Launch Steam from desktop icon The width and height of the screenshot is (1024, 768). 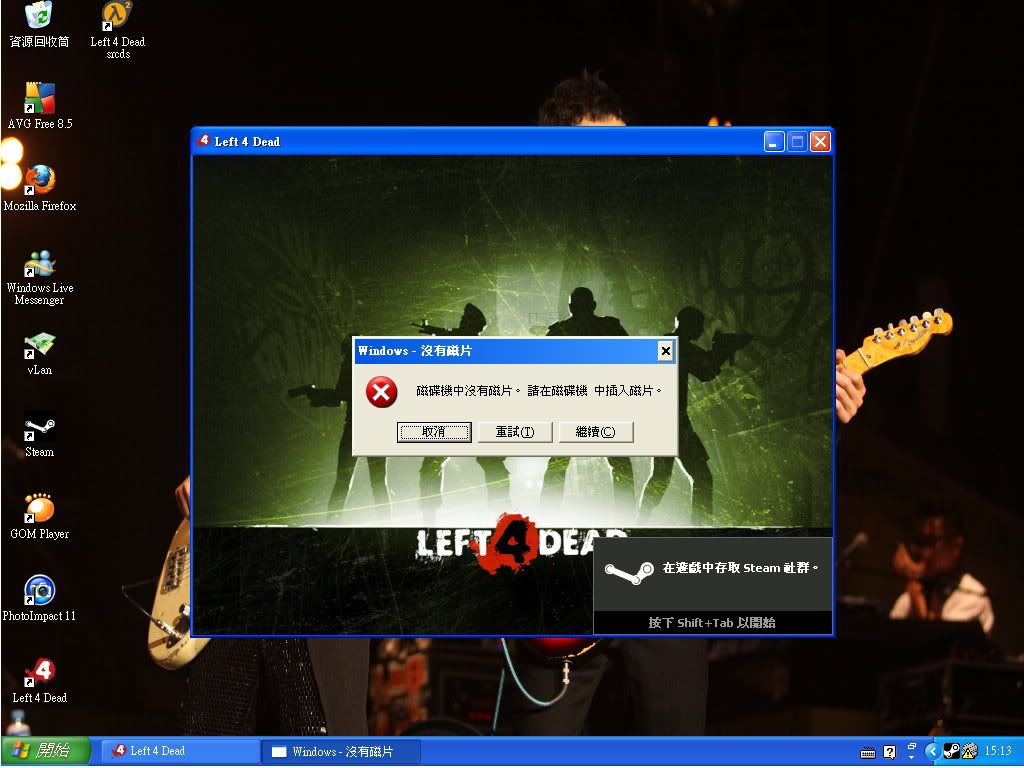click(x=39, y=428)
